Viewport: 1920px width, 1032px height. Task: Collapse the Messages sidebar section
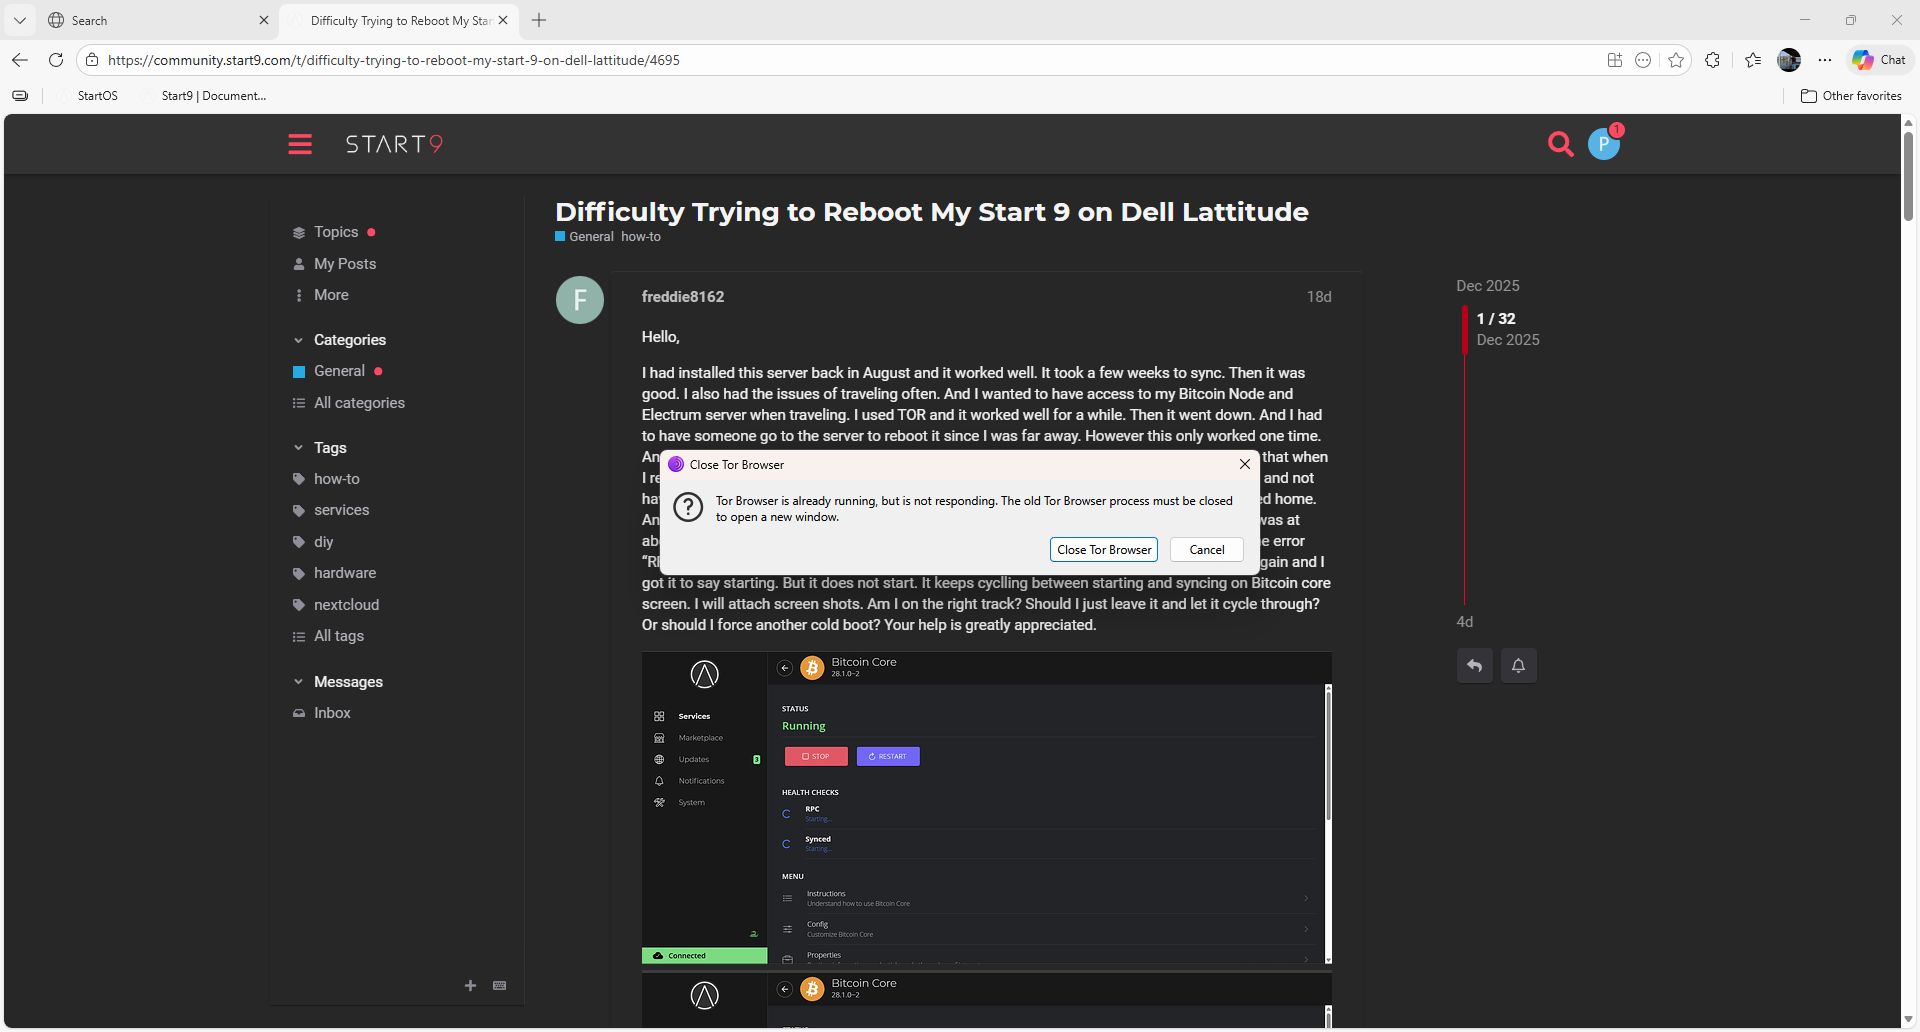[x=298, y=682]
